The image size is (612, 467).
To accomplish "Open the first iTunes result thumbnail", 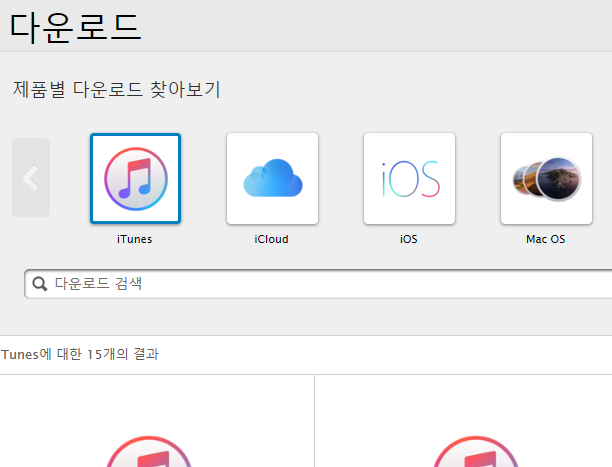I will coord(149,451).
